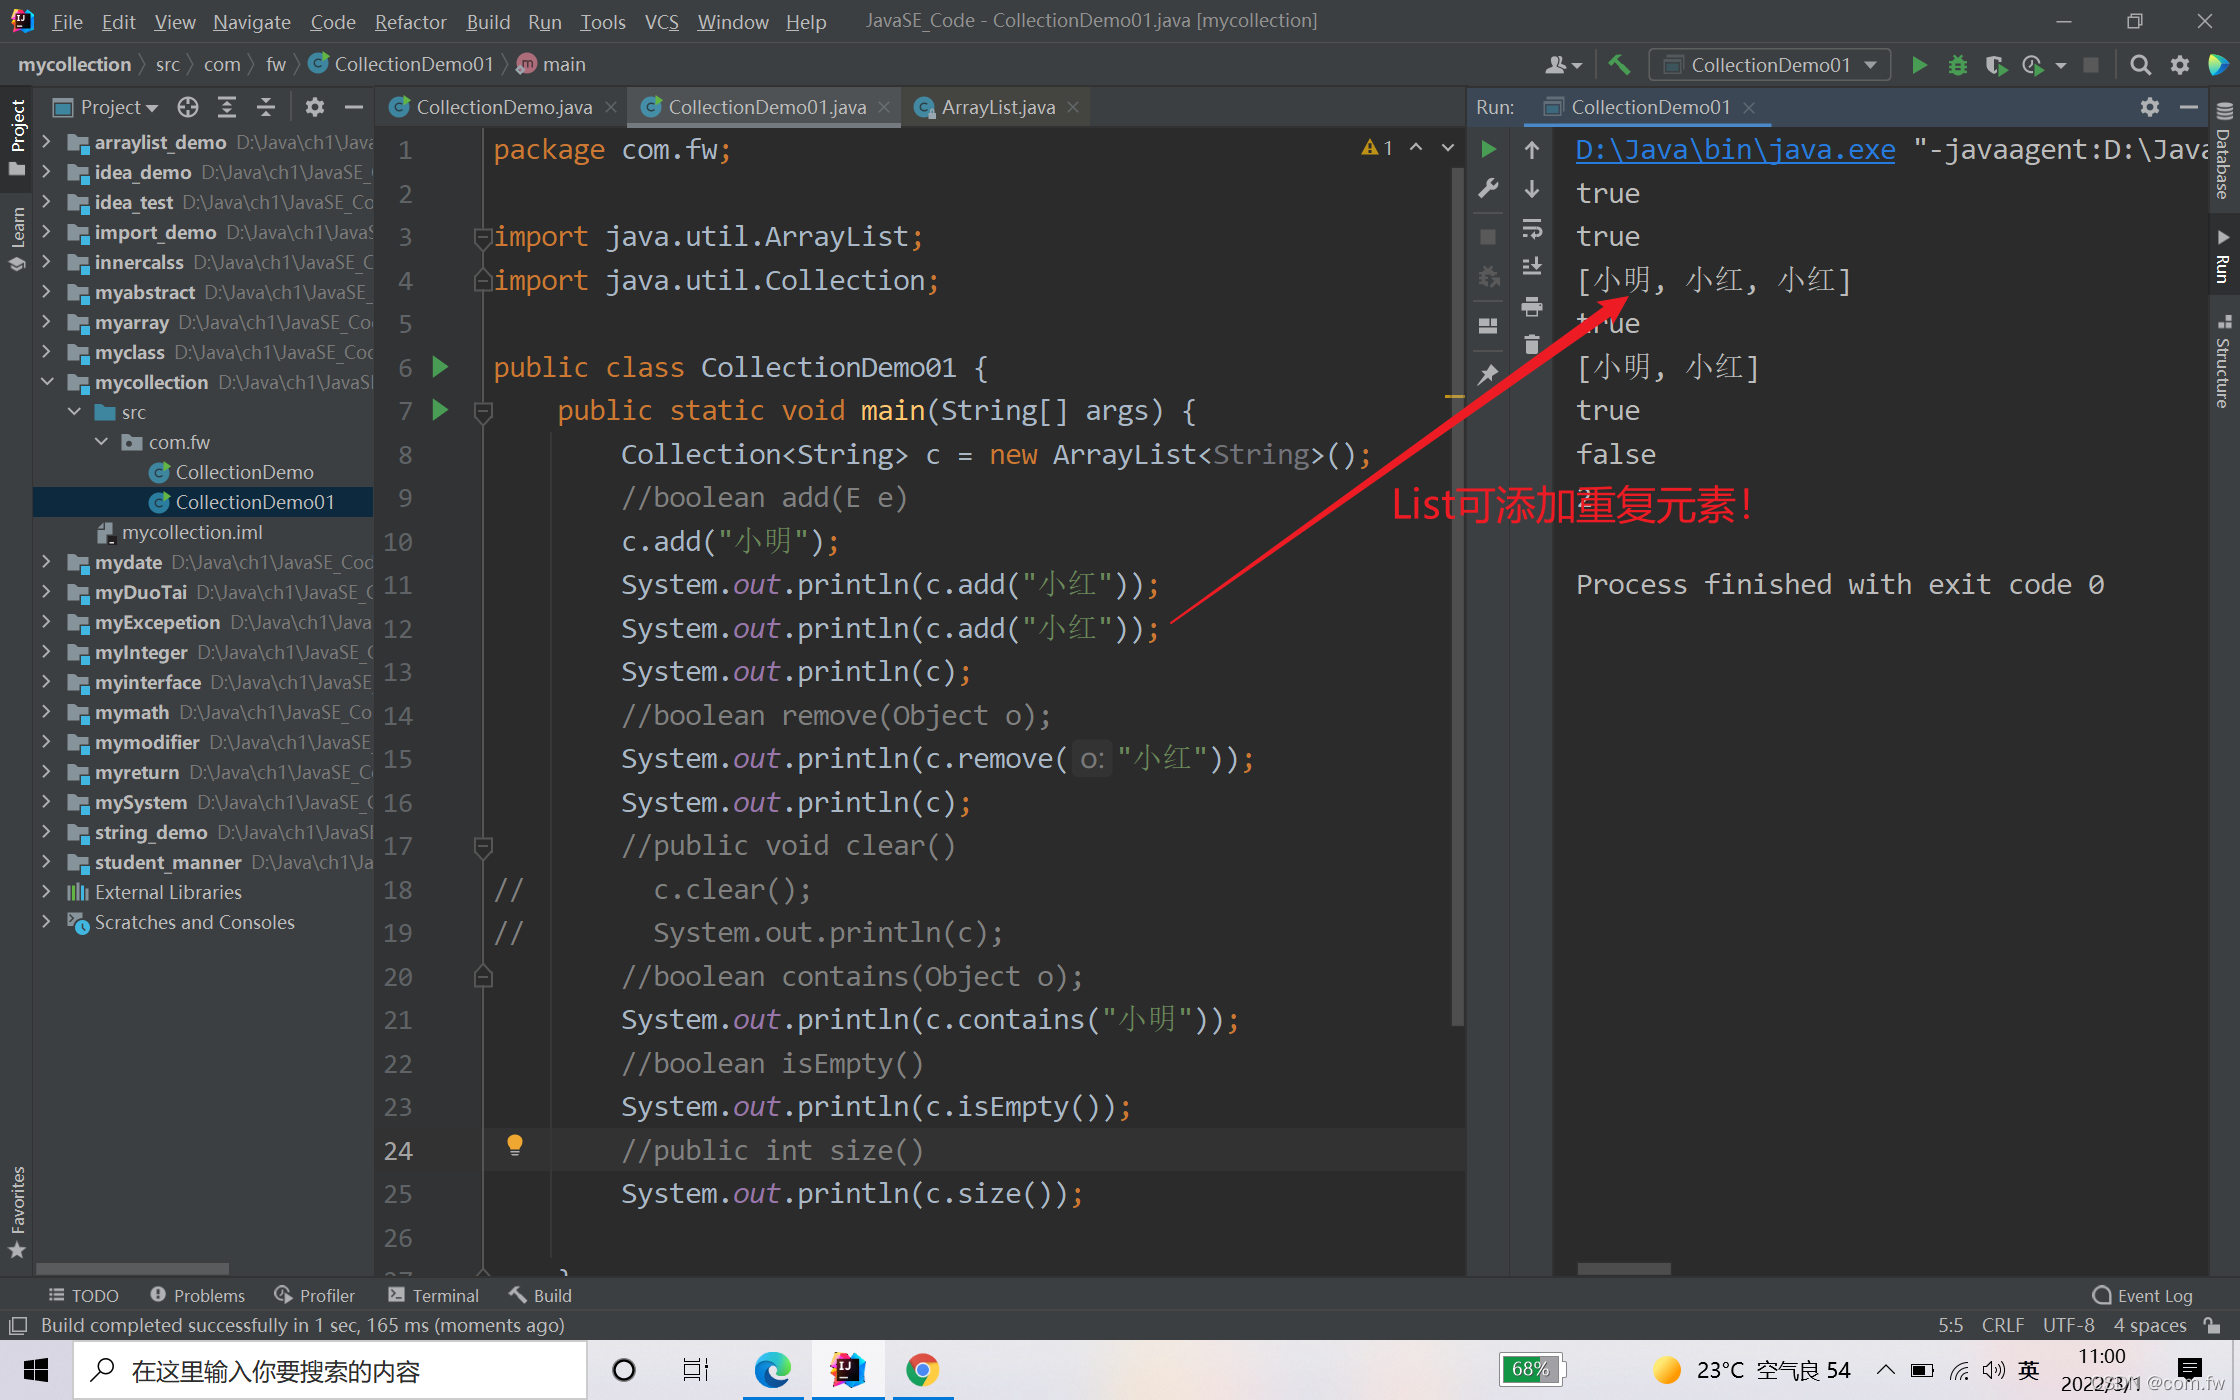Open Search Everywhere magnifier icon
2240x1400 pixels.
point(2140,65)
